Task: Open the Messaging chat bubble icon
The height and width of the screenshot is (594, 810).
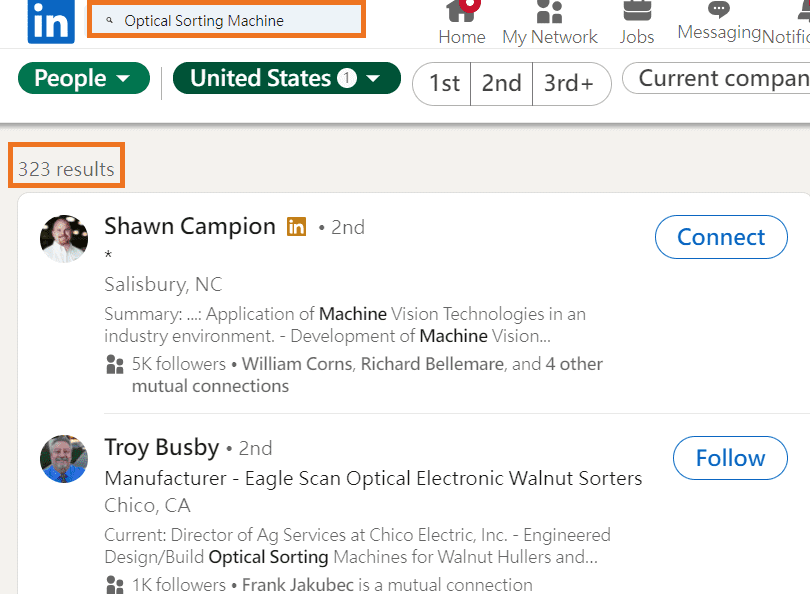Action: pos(719,9)
